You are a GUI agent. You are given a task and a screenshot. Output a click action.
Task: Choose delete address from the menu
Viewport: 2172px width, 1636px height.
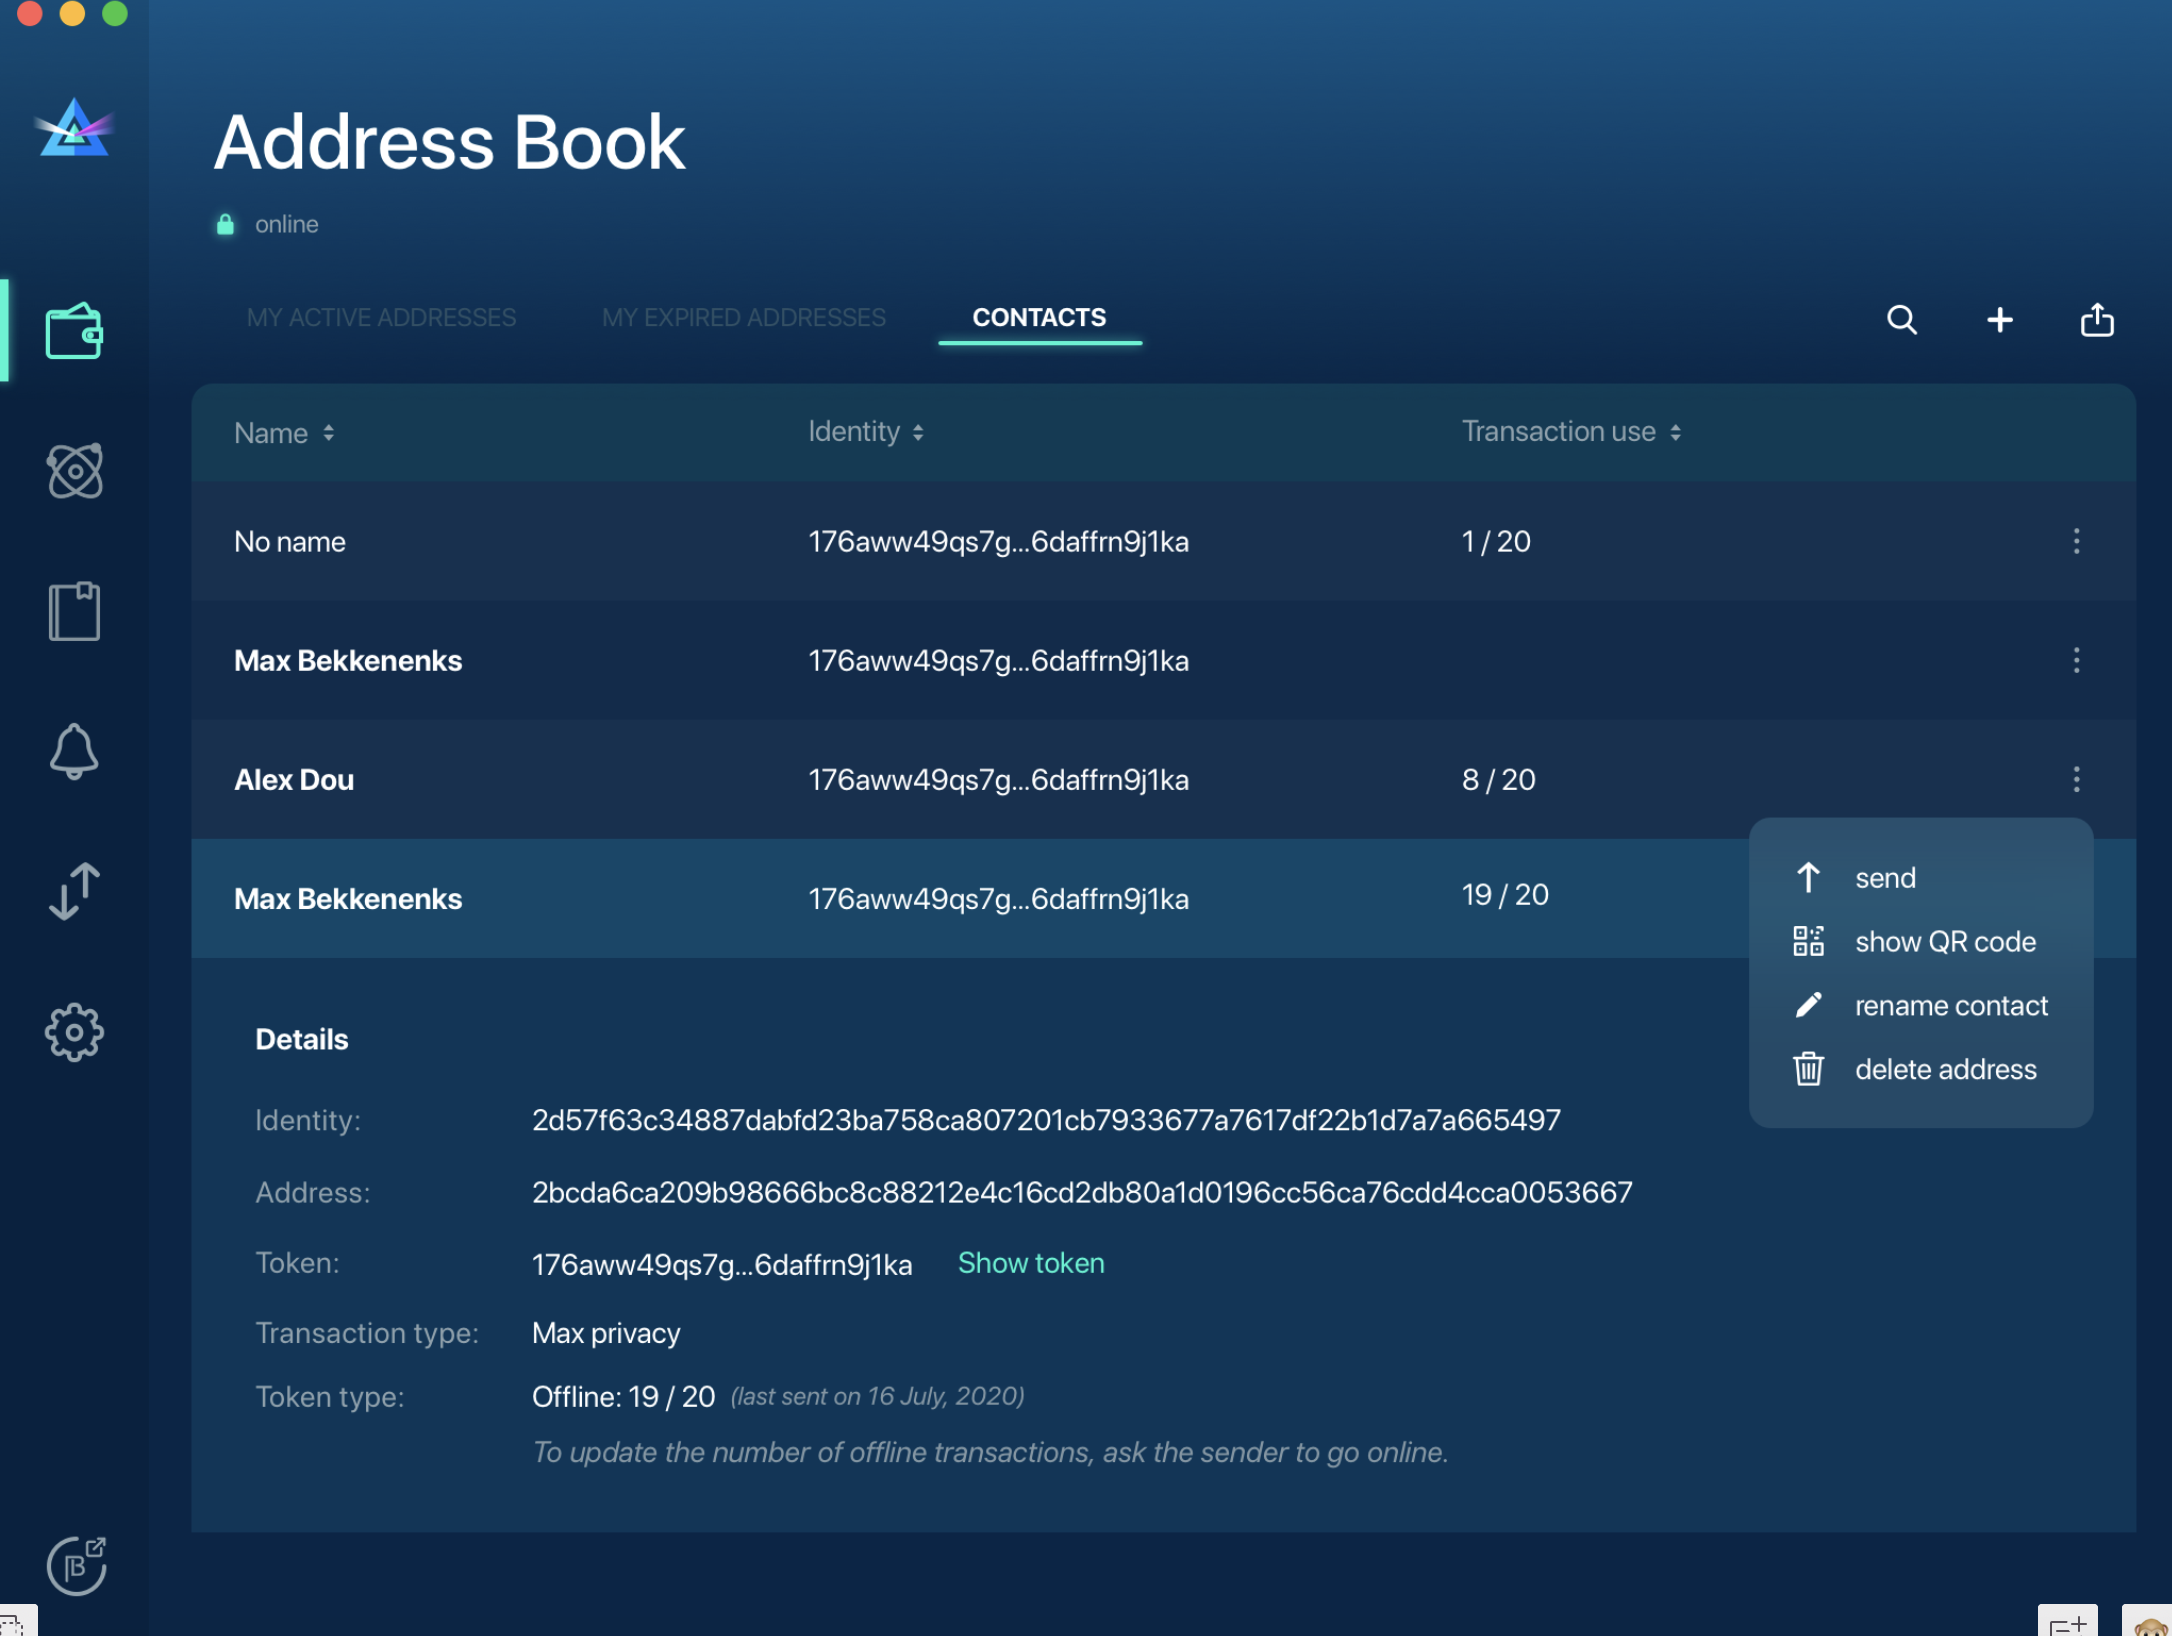[1945, 1068]
